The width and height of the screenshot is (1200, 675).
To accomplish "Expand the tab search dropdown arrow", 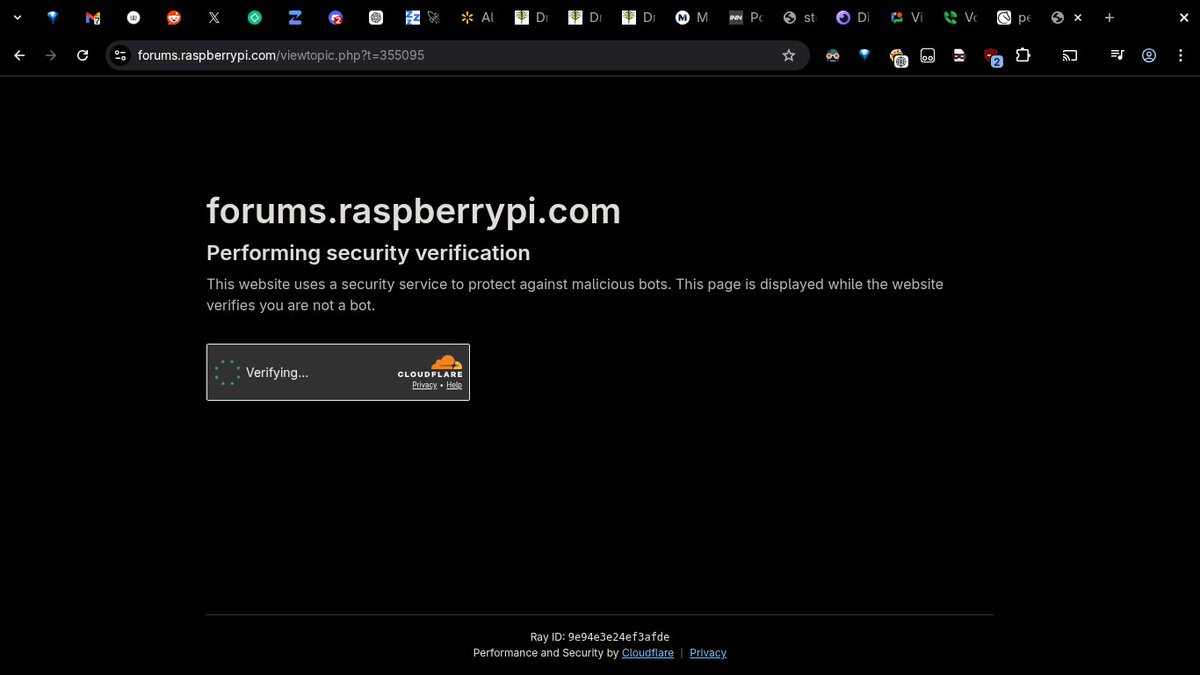I will (x=17, y=18).
